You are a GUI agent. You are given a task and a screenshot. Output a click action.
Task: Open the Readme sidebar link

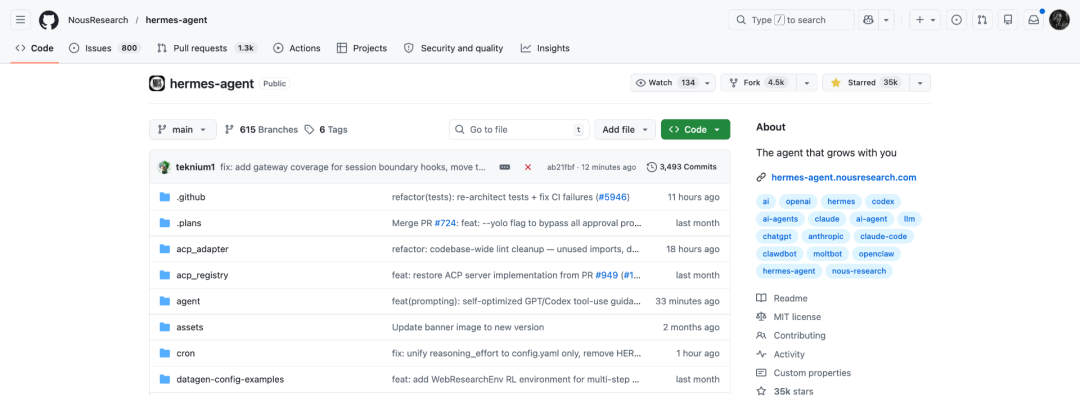point(790,298)
